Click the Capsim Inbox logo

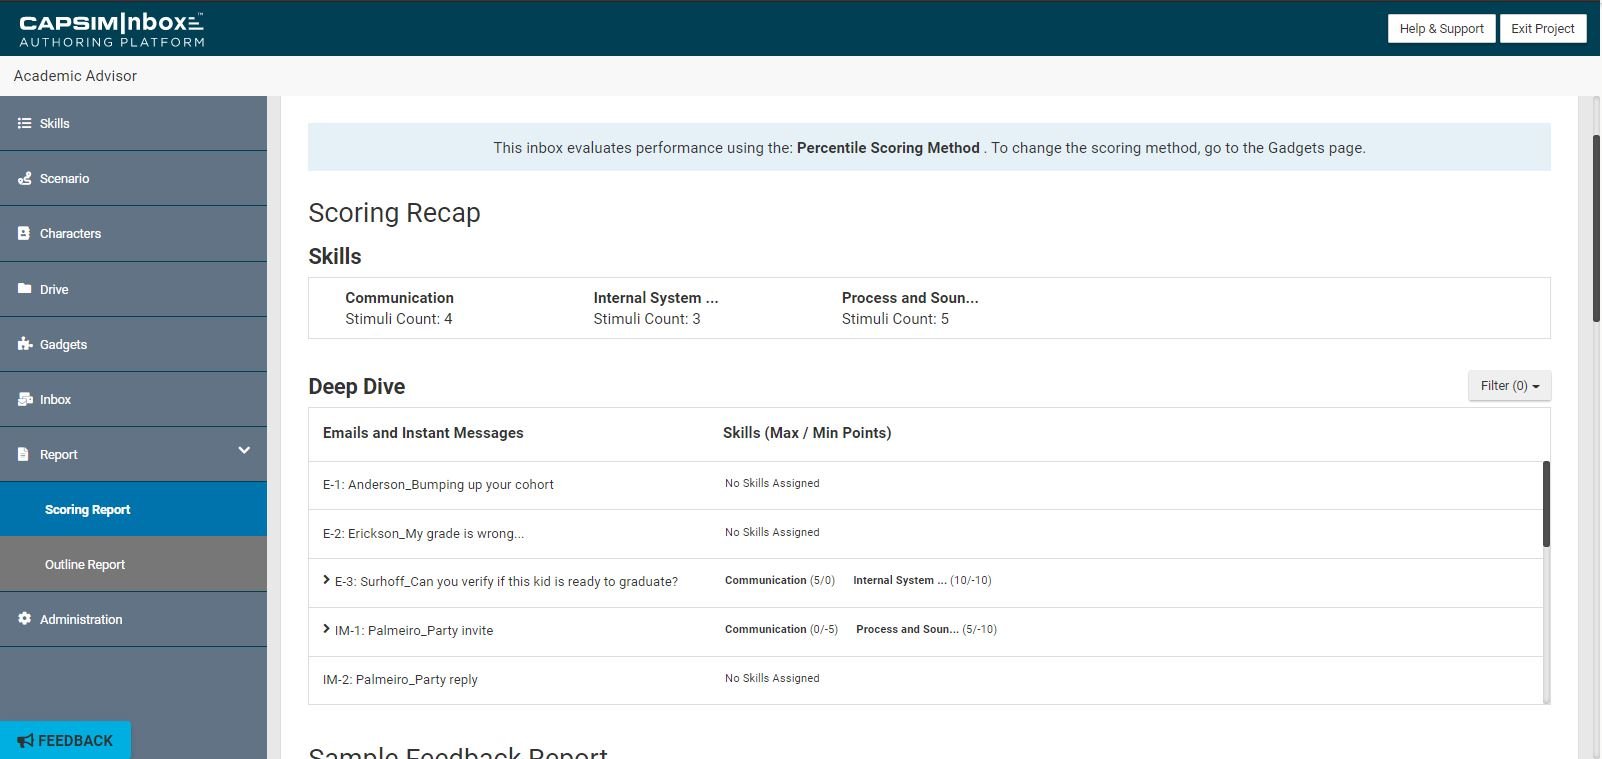pos(112,29)
